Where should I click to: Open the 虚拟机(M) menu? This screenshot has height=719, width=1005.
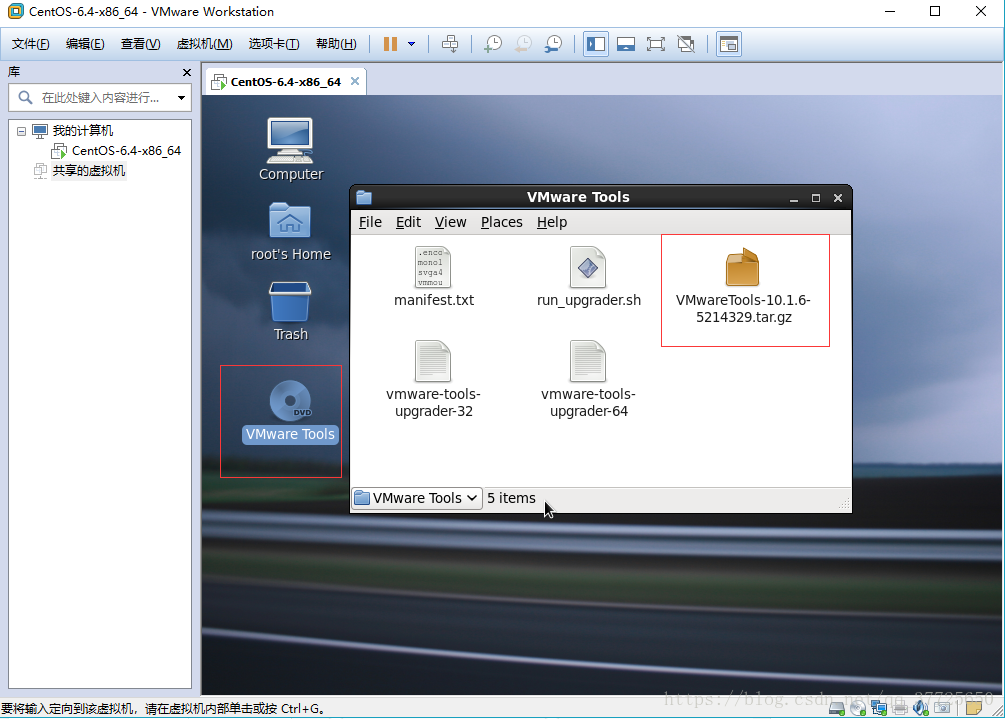click(204, 44)
